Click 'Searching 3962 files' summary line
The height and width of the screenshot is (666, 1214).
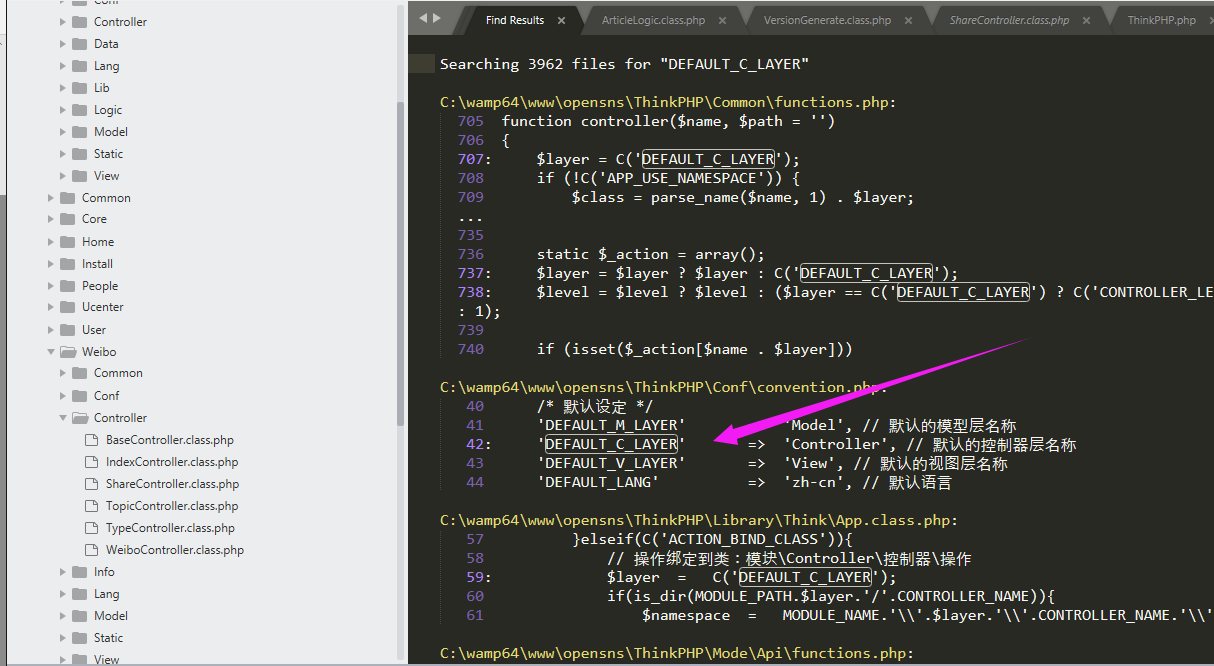(x=624, y=64)
